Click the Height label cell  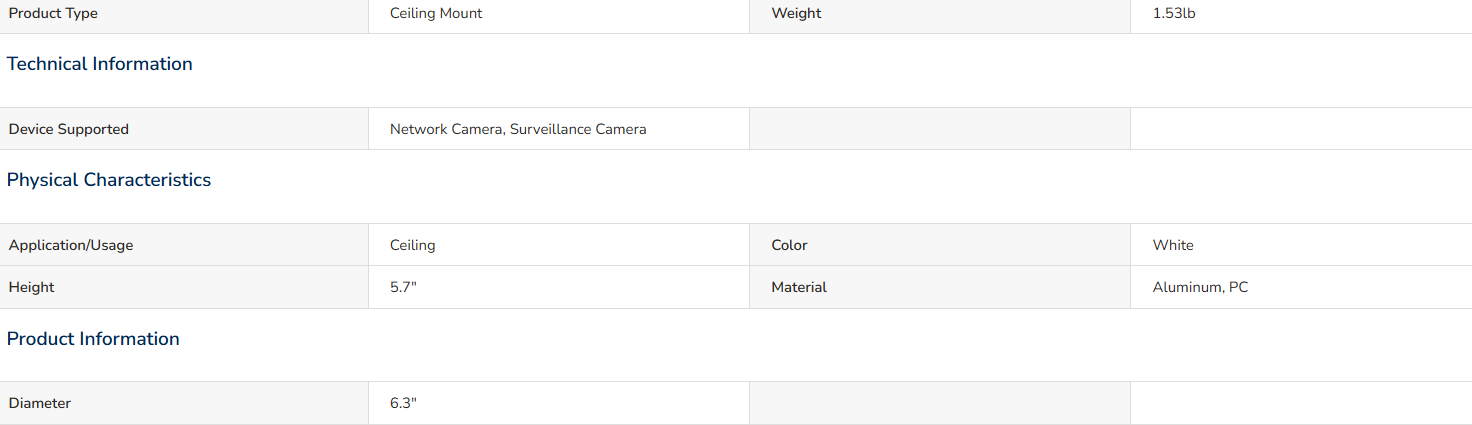(x=184, y=287)
